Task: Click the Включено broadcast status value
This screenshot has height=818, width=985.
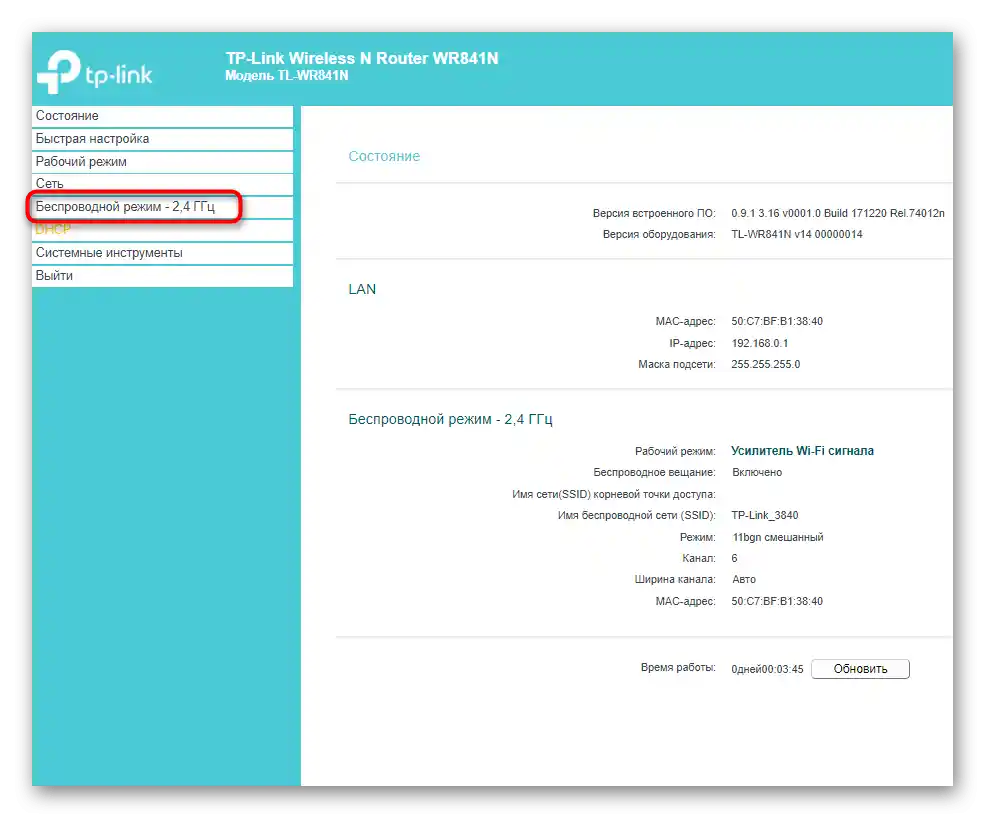Action: click(757, 472)
